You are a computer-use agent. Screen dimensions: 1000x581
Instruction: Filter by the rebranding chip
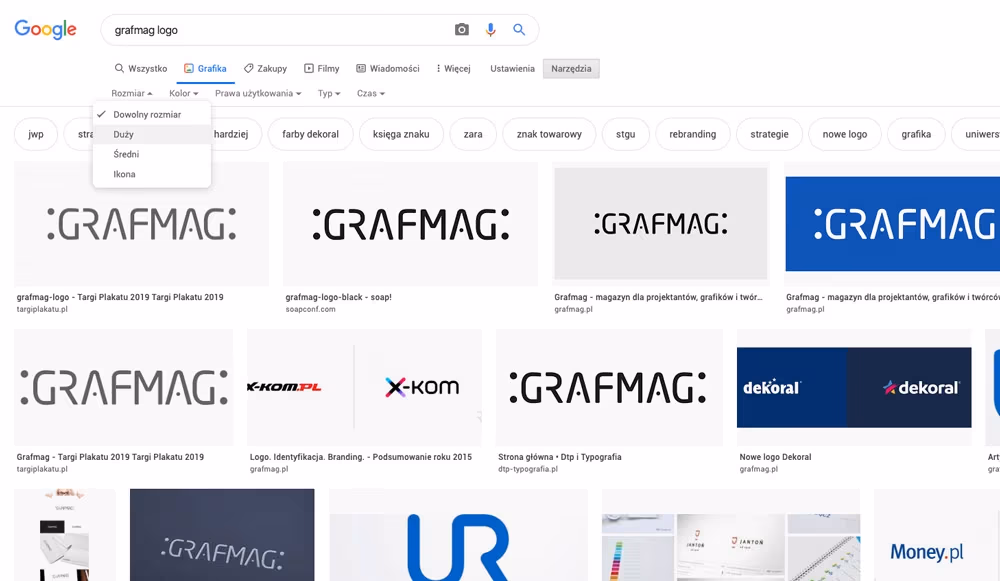click(693, 134)
